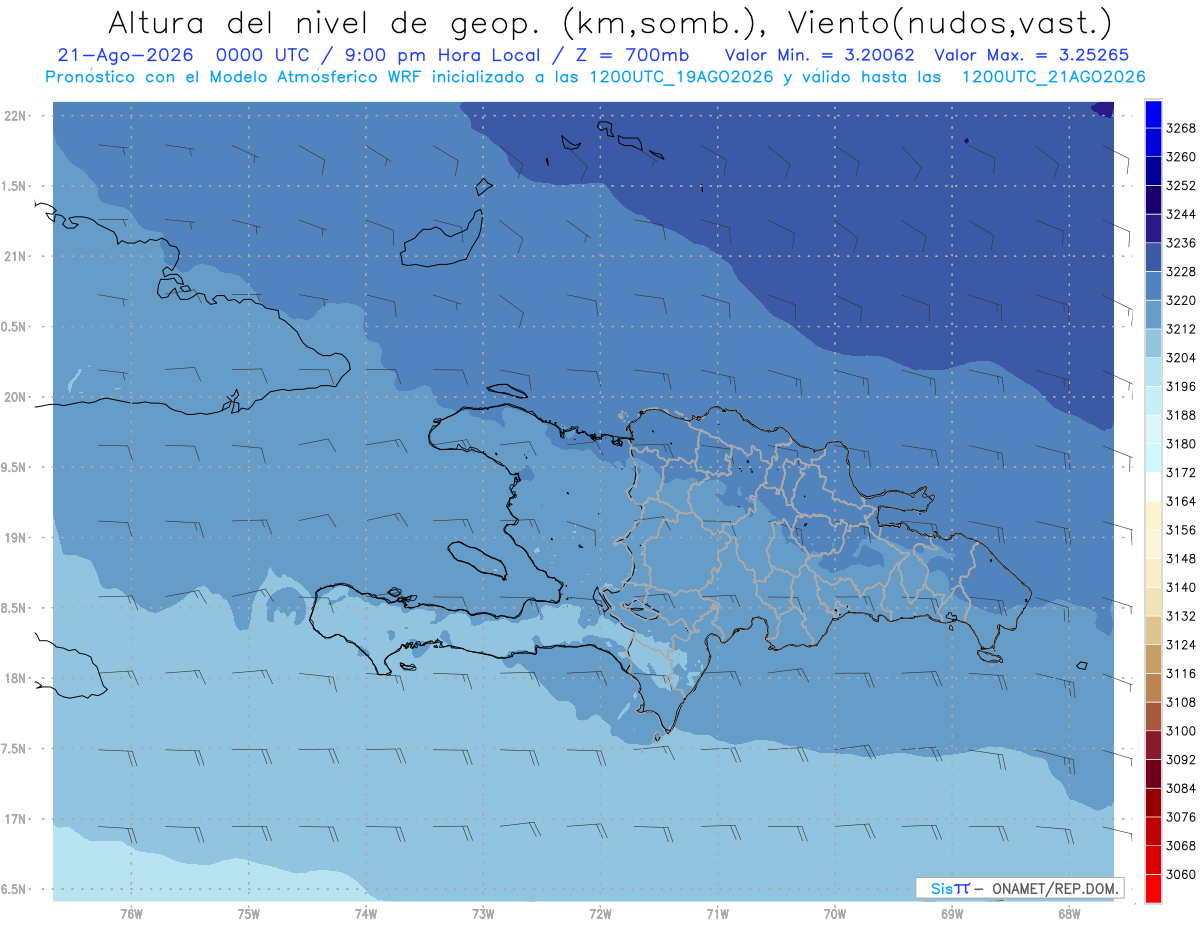
Task: Click the '6.5N' latitude label
Action: (x=15, y=890)
